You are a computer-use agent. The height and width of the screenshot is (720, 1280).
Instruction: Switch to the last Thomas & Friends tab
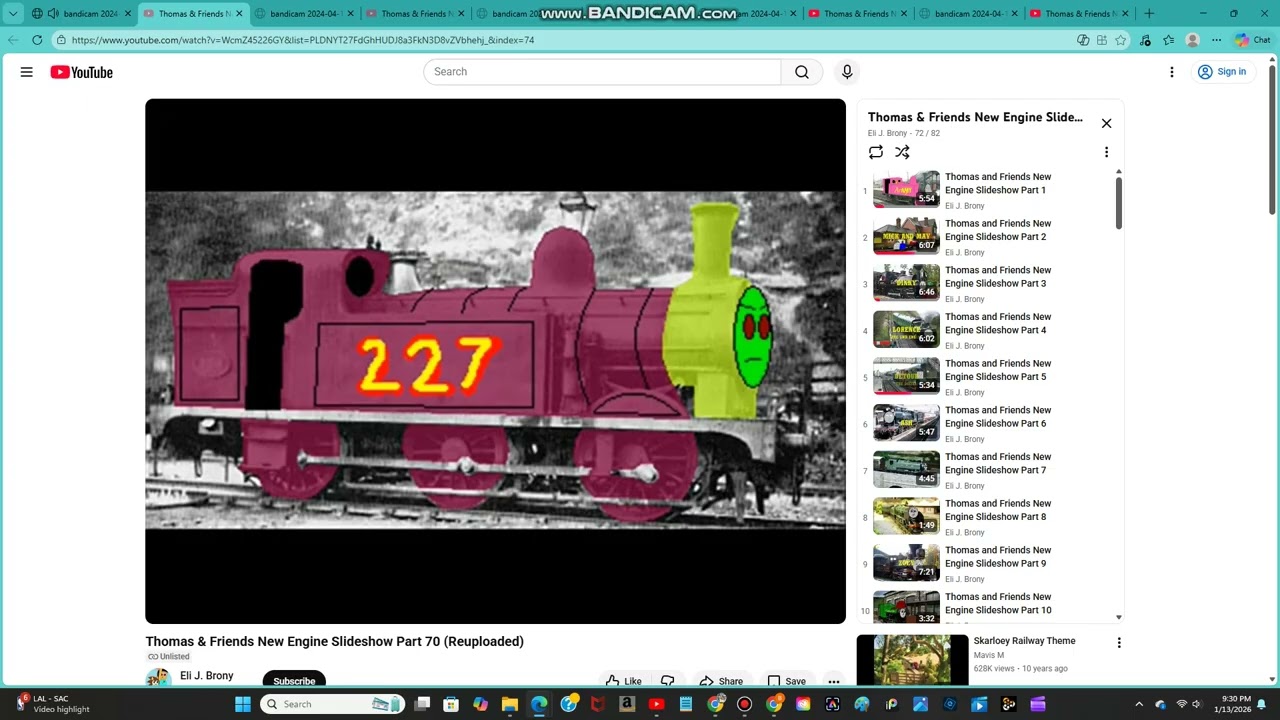pyautogui.click(x=1080, y=14)
